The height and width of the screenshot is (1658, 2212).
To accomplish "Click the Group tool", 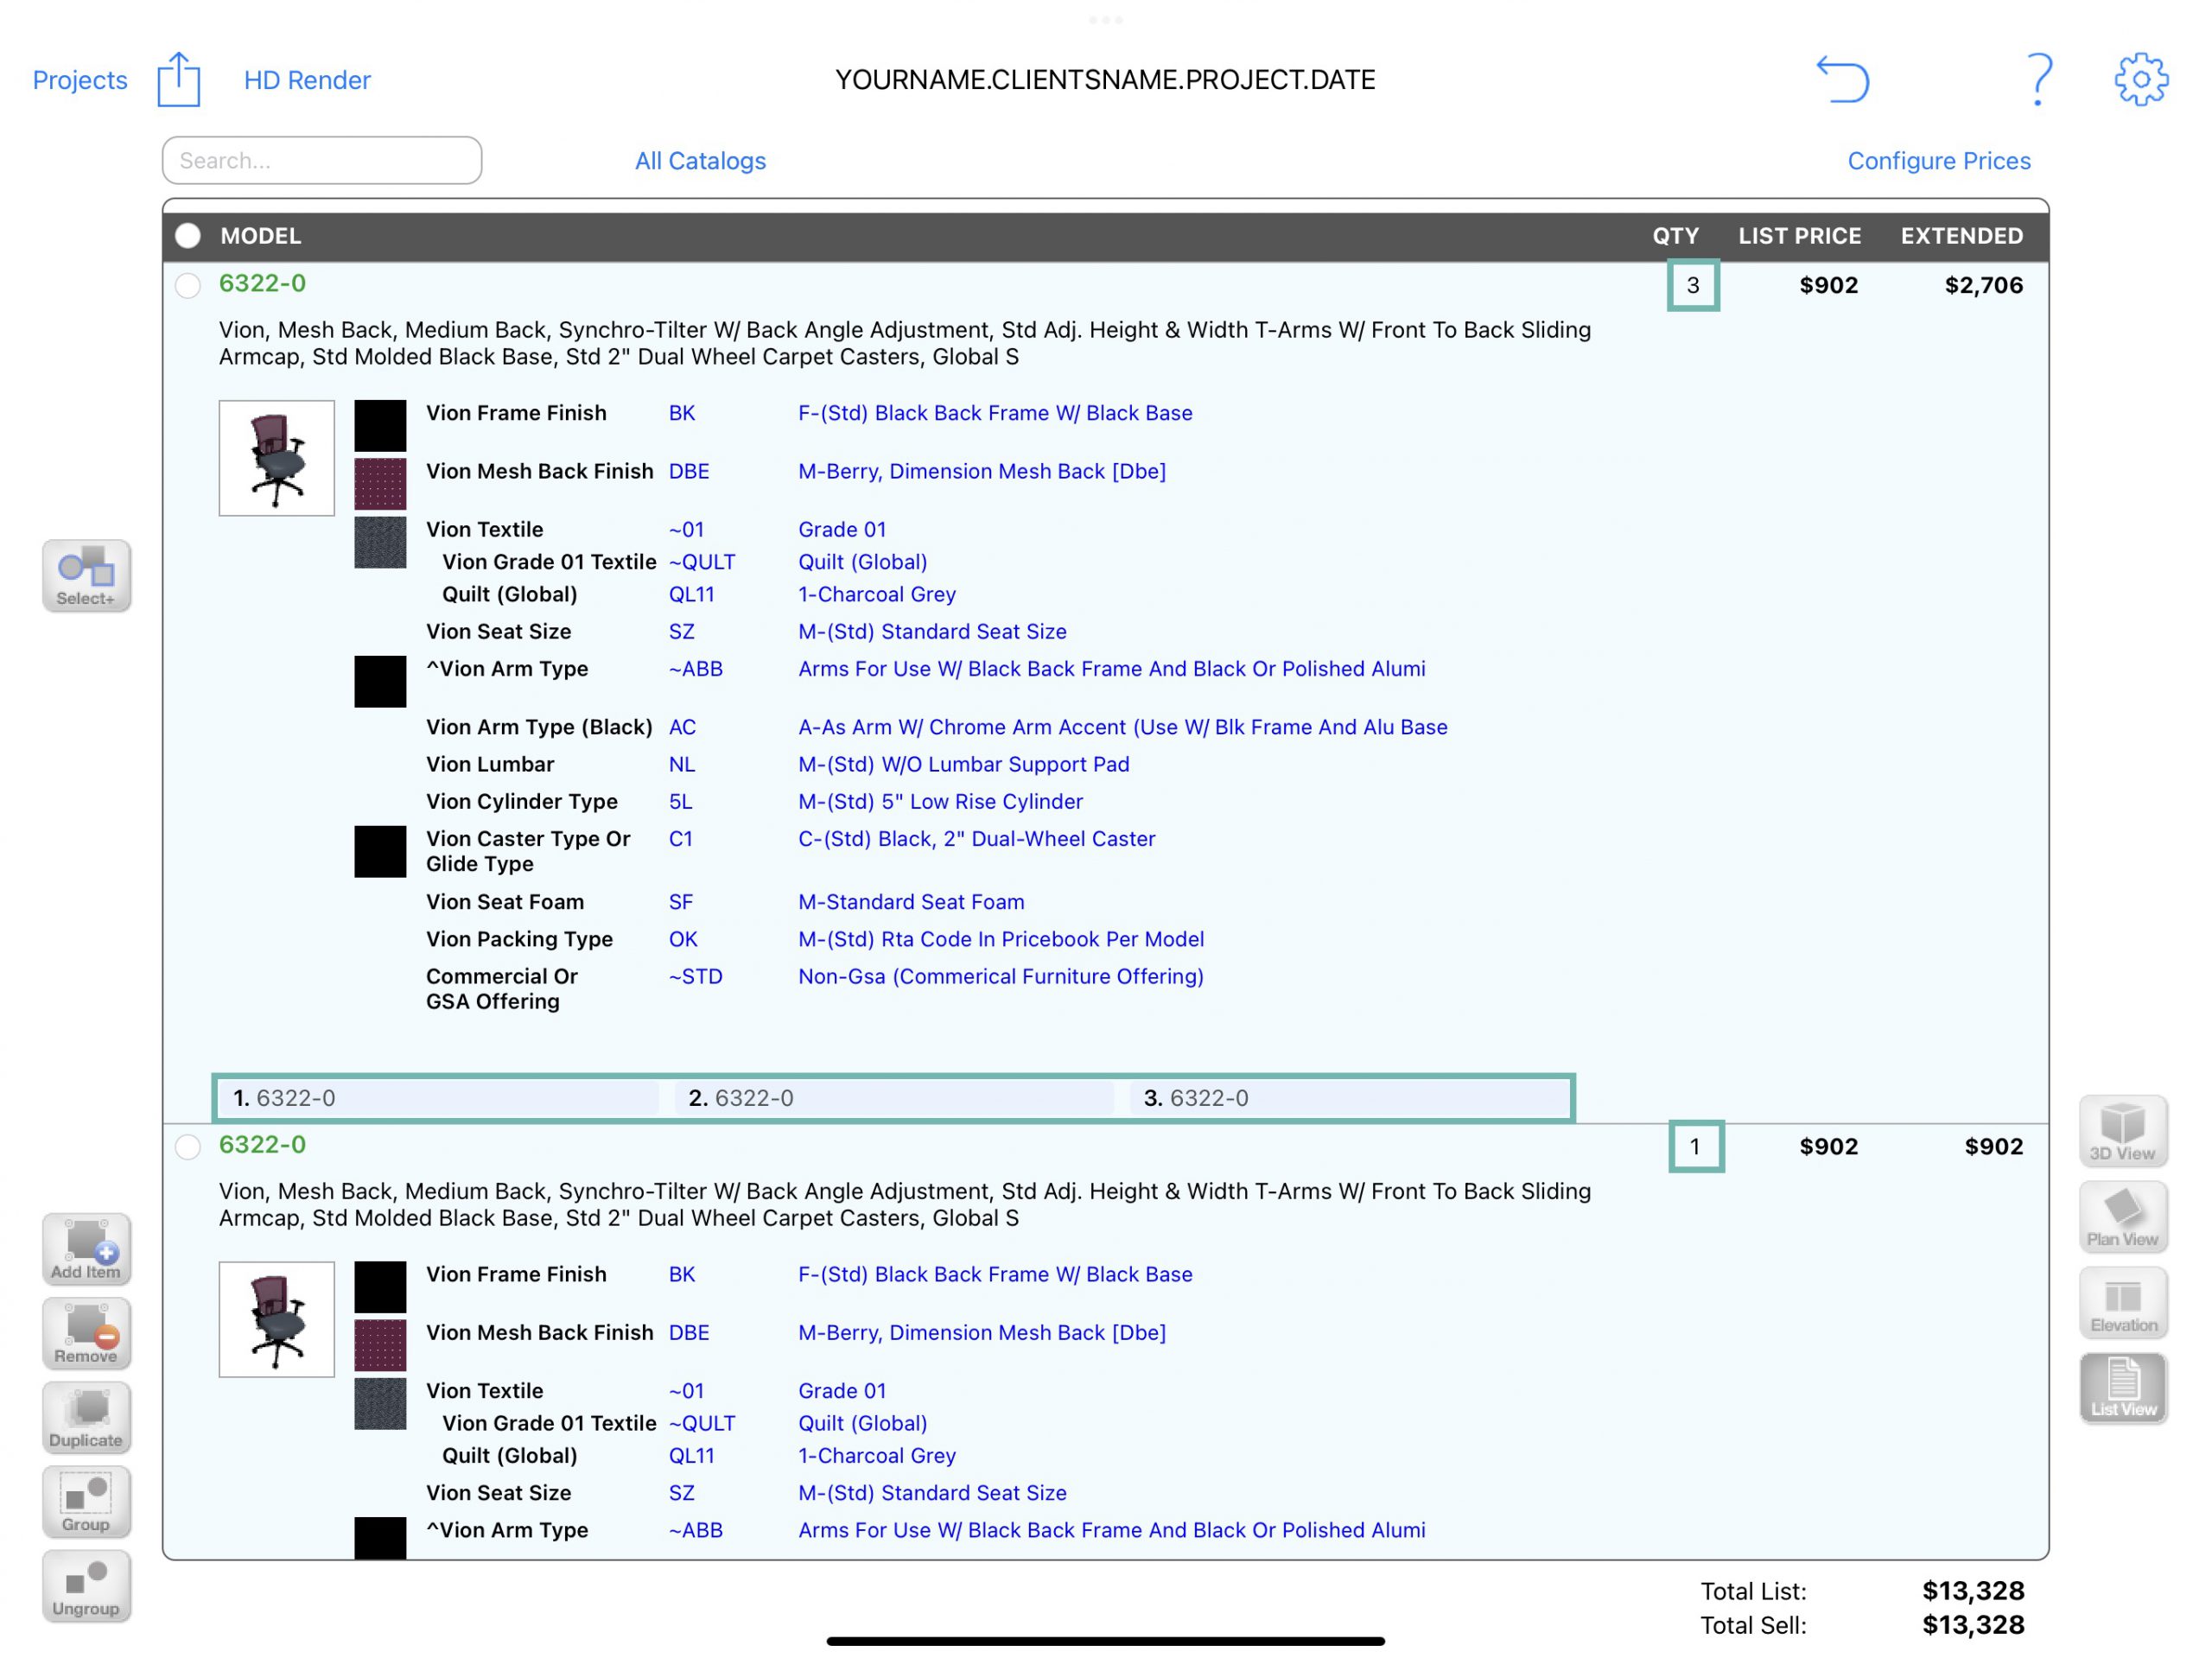I will click(x=86, y=1501).
